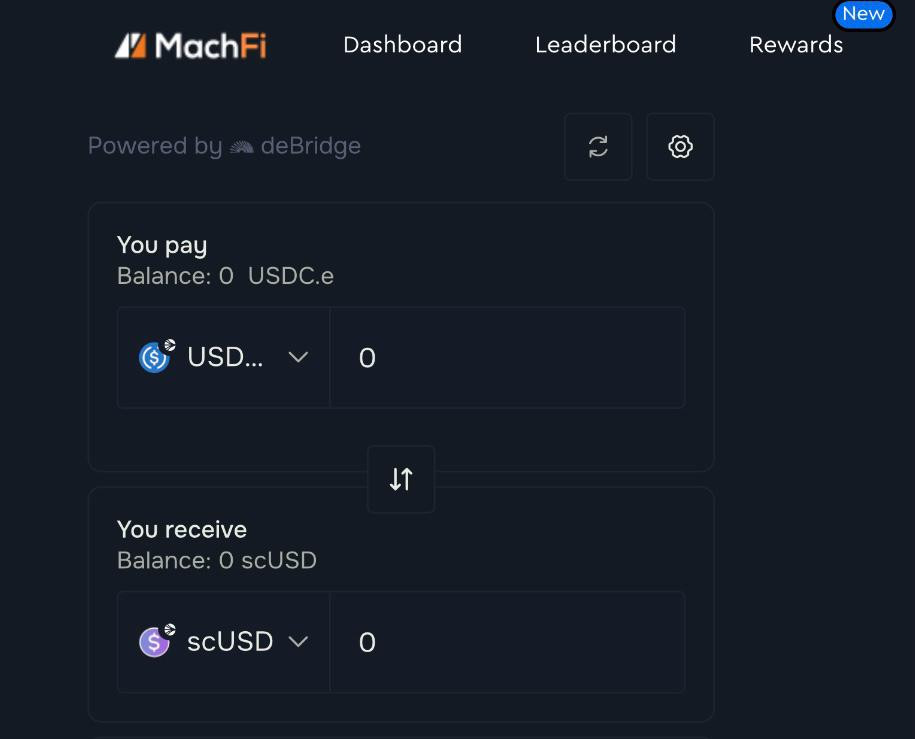Expand the scUSD token dropdown chevron
915x739 pixels.
298,641
